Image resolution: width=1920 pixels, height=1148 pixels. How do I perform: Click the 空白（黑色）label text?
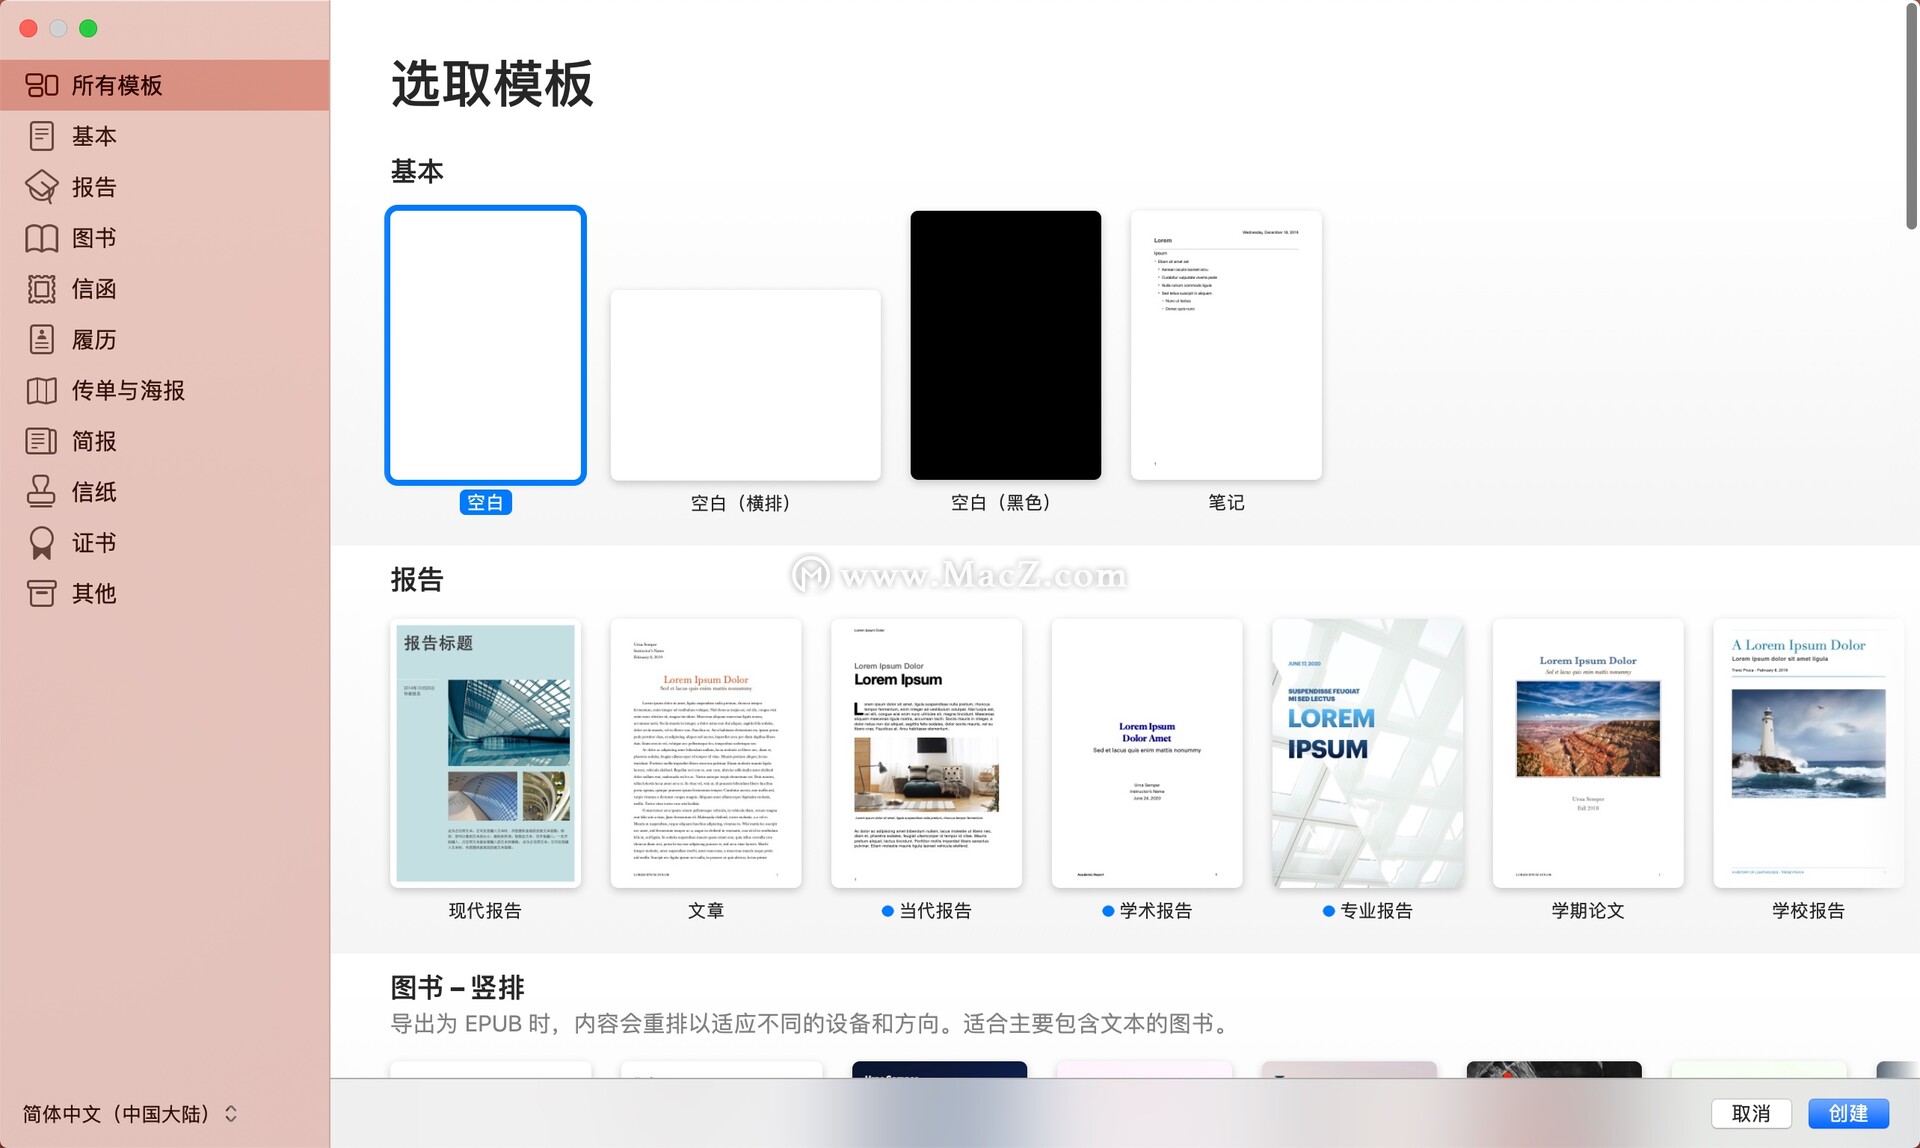(x=1006, y=502)
